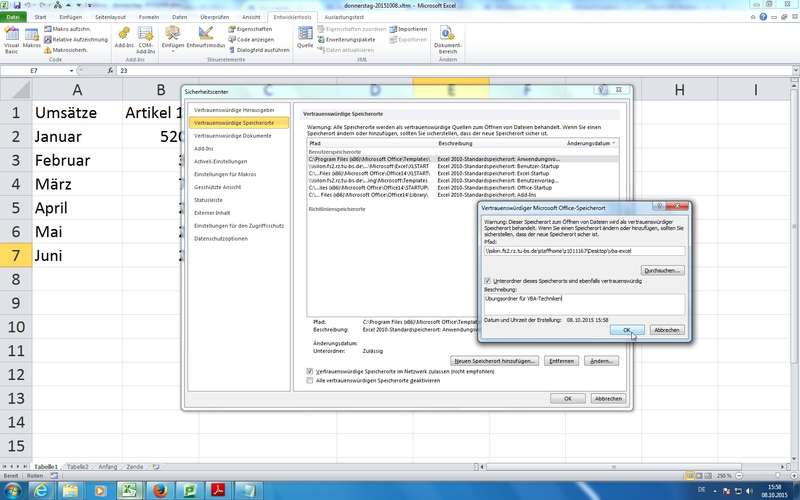Viewport: 800px width, 500px height.
Task: Toggle Alle vertrauenswürdigen Speicherorte deaktivieren checkbox
Action: click(310, 381)
